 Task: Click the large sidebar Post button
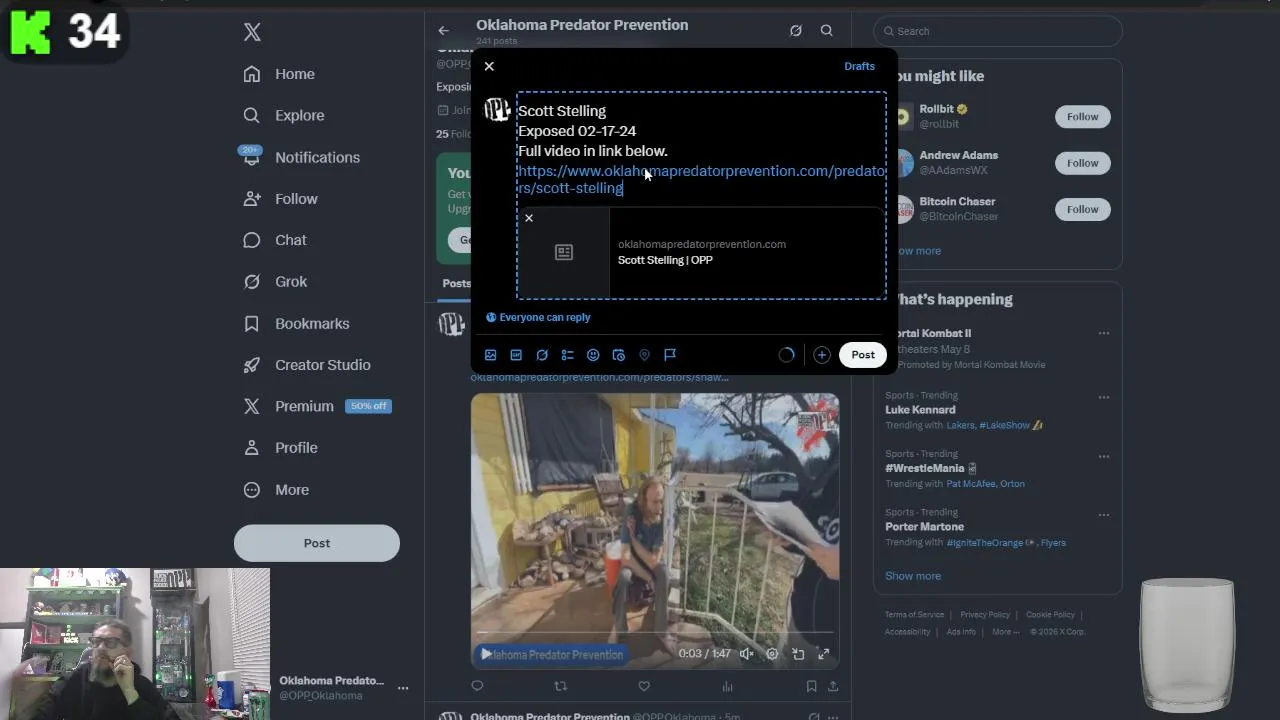click(317, 543)
